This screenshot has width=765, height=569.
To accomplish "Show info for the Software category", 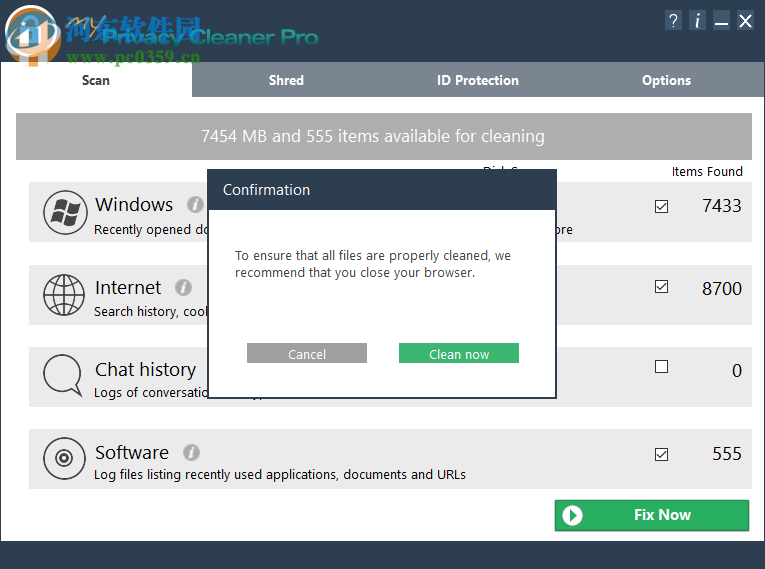I will (191, 452).
